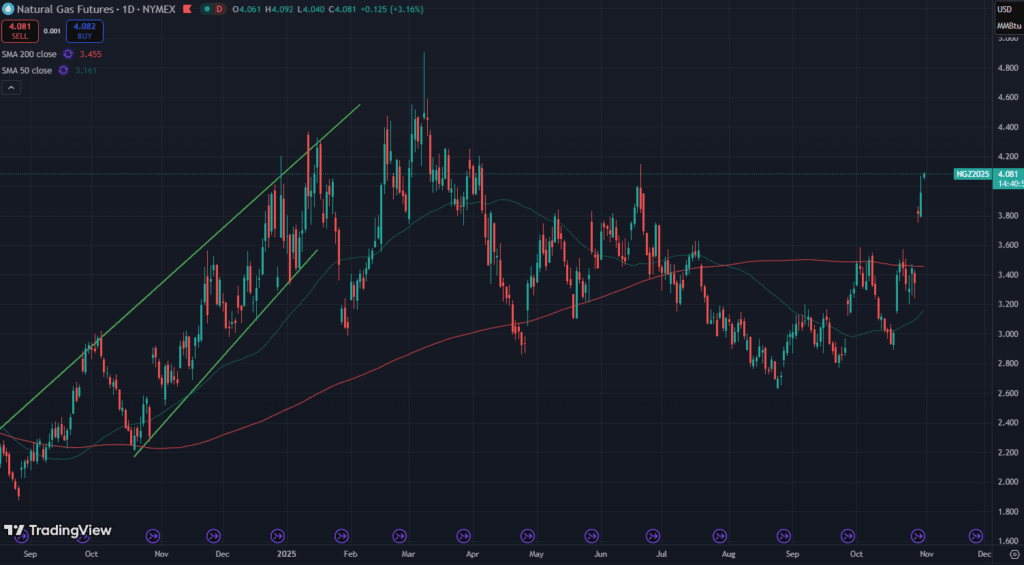Open the TradingView logo link

(x=57, y=531)
